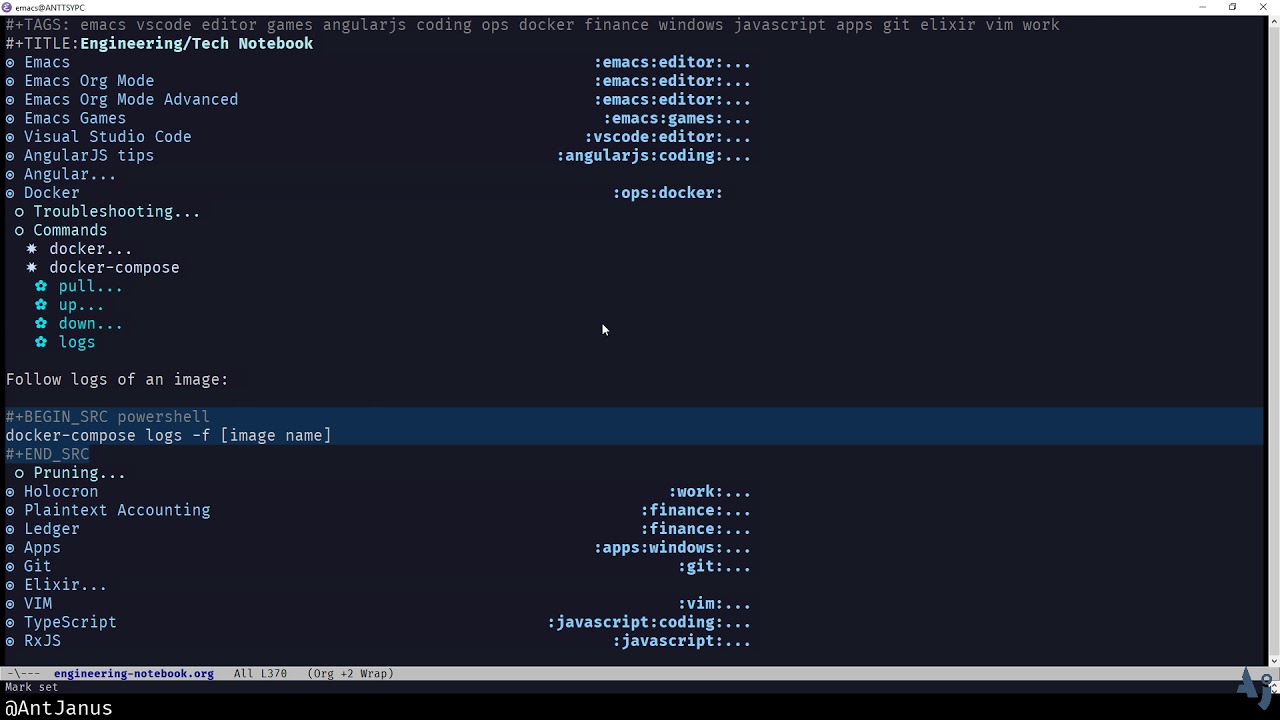Select the Apps heading
Viewport: 1280px width, 720px height.
click(x=42, y=548)
